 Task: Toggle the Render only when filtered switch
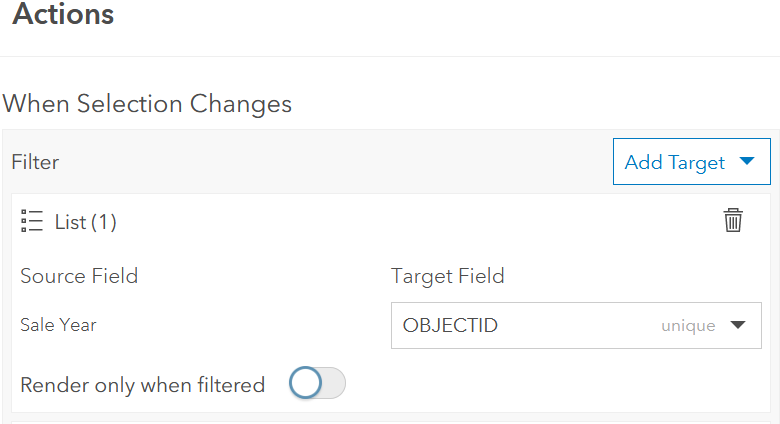click(x=317, y=384)
